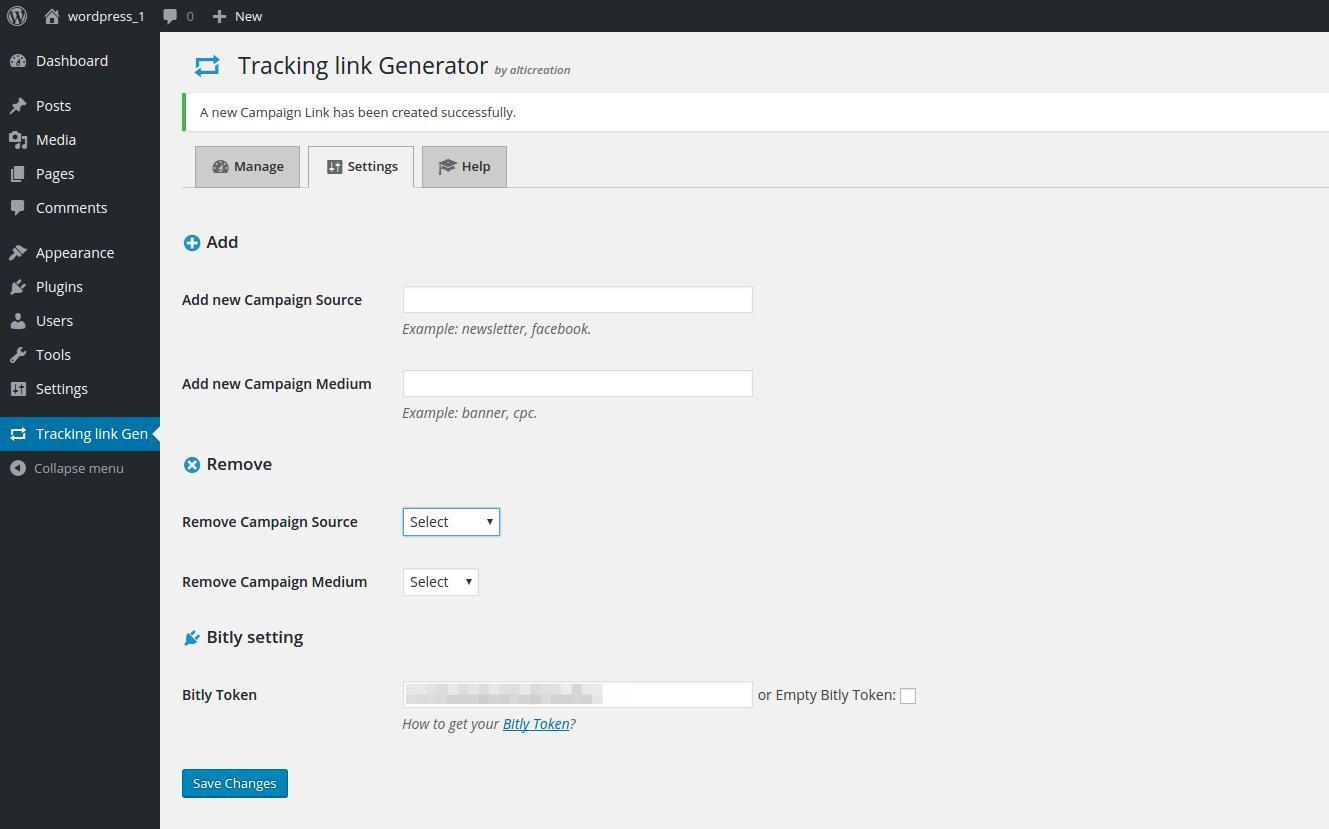Open the New content menu in admin bar
1329x829 pixels.
point(238,16)
